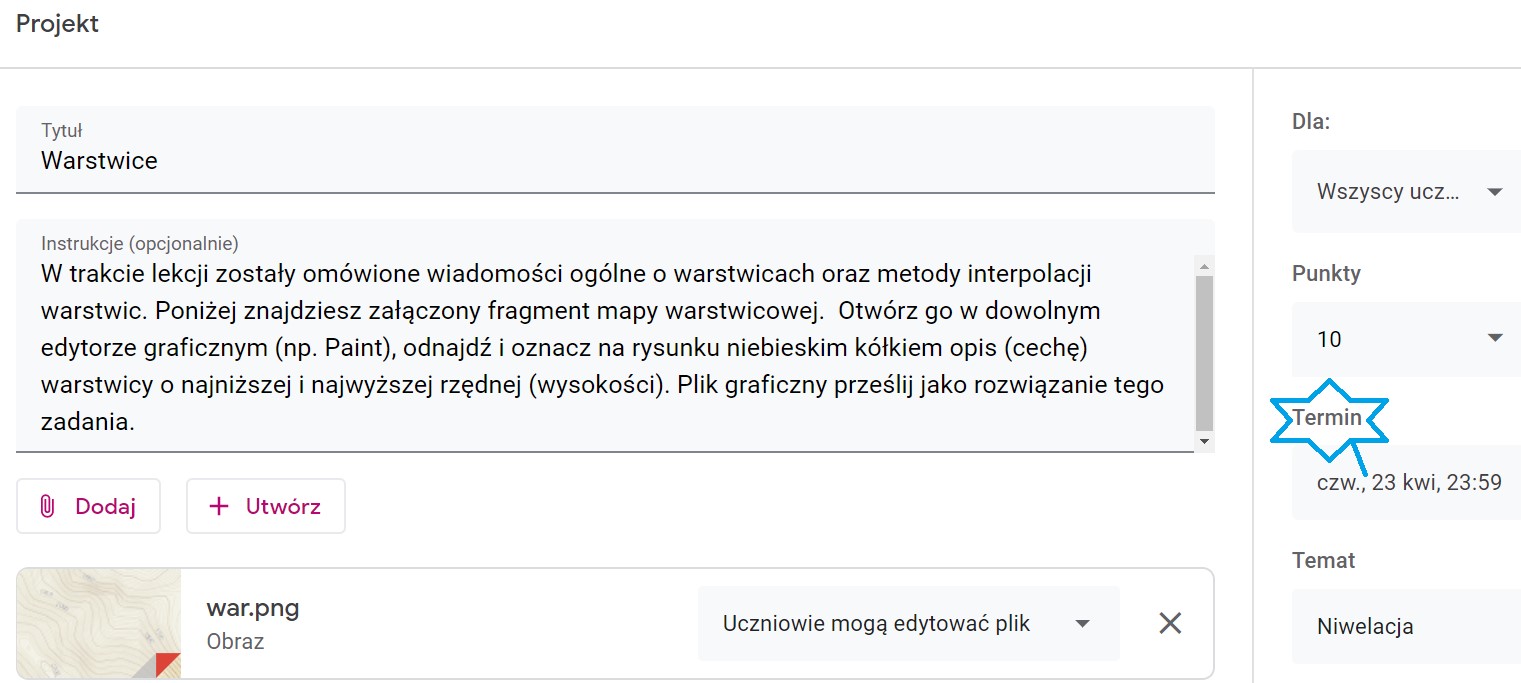
Task: Click the Termin label with star highlight
Action: (1327, 417)
